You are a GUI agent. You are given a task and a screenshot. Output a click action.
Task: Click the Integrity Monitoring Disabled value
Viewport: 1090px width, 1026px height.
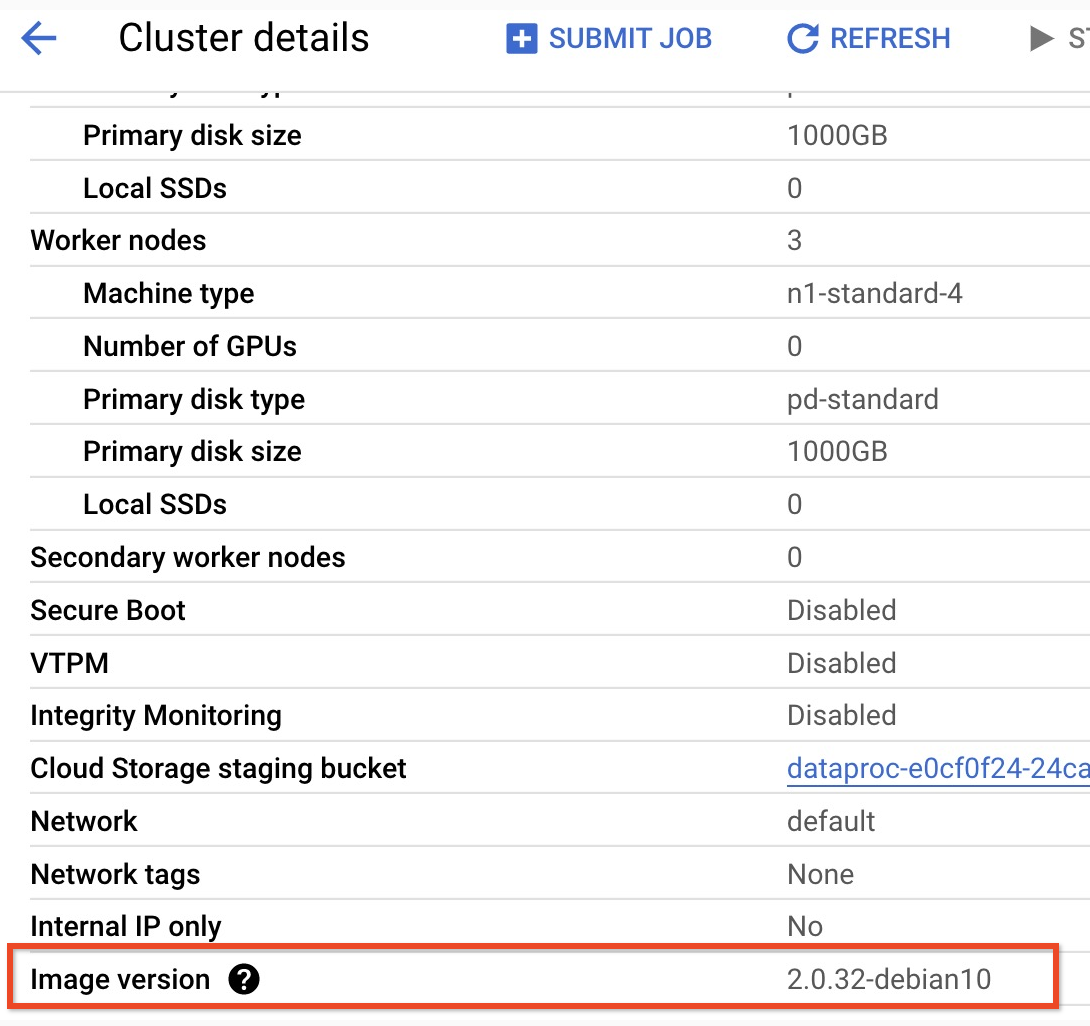841,716
